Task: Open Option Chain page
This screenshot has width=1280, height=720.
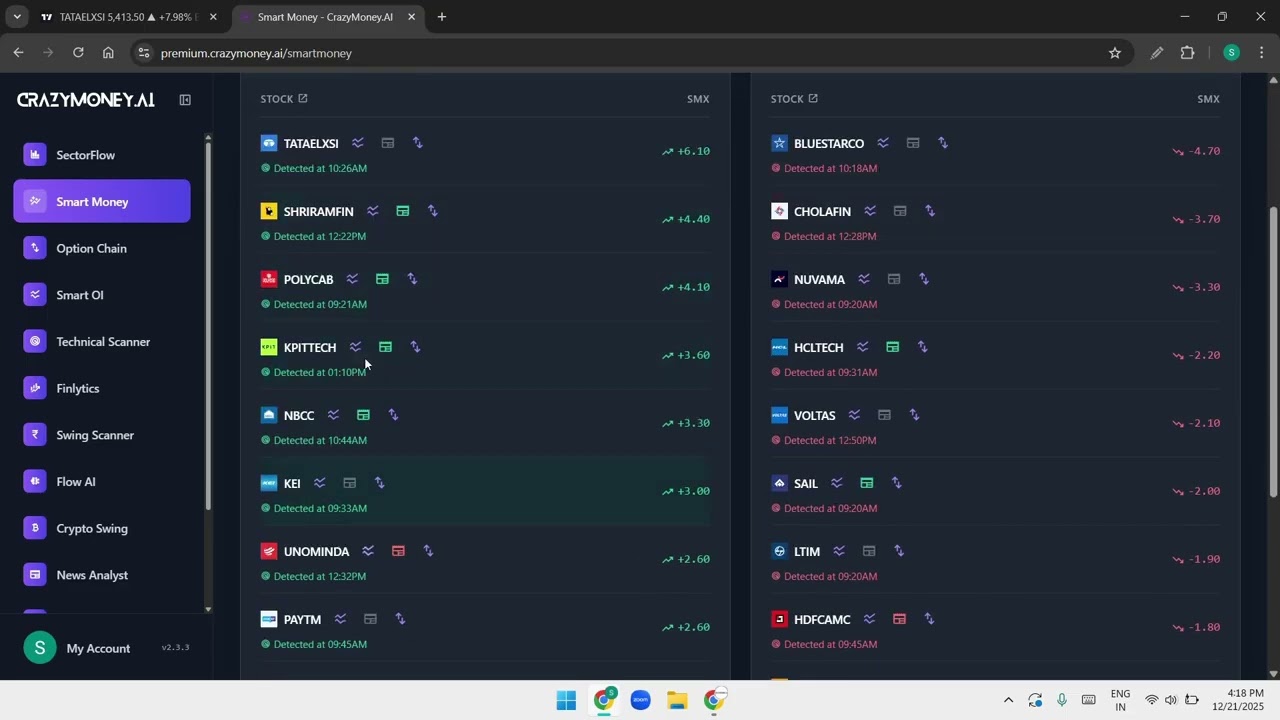Action: 101,248
